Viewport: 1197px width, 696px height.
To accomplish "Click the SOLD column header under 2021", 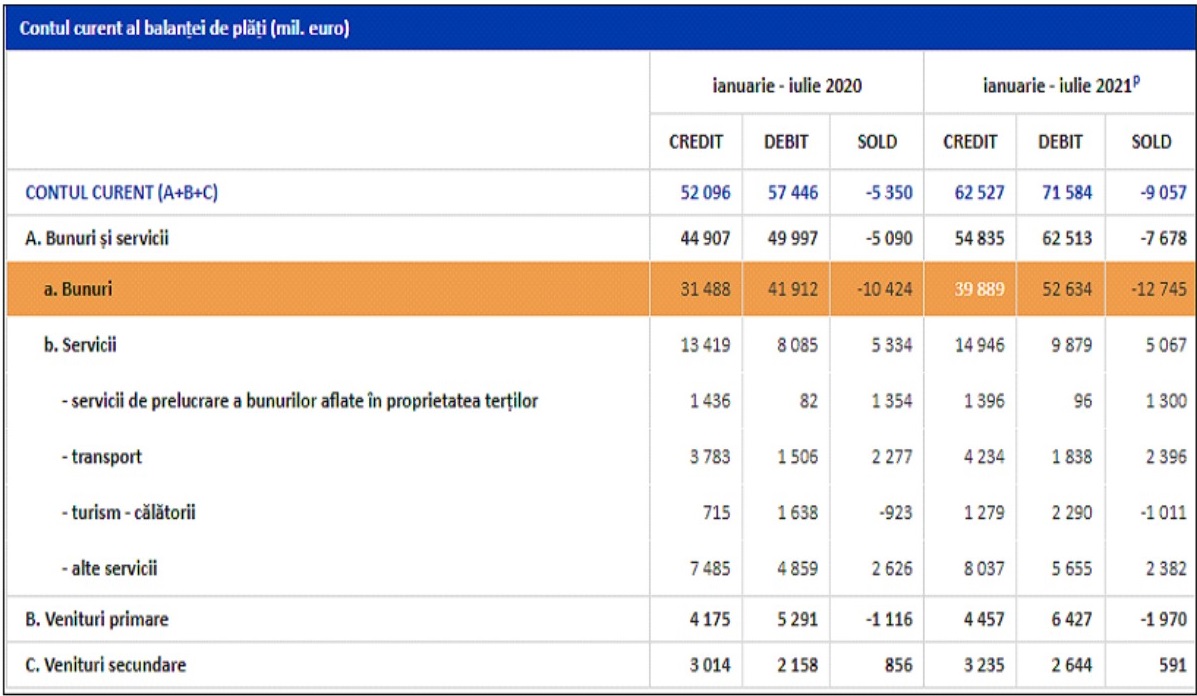I will (x=1151, y=143).
